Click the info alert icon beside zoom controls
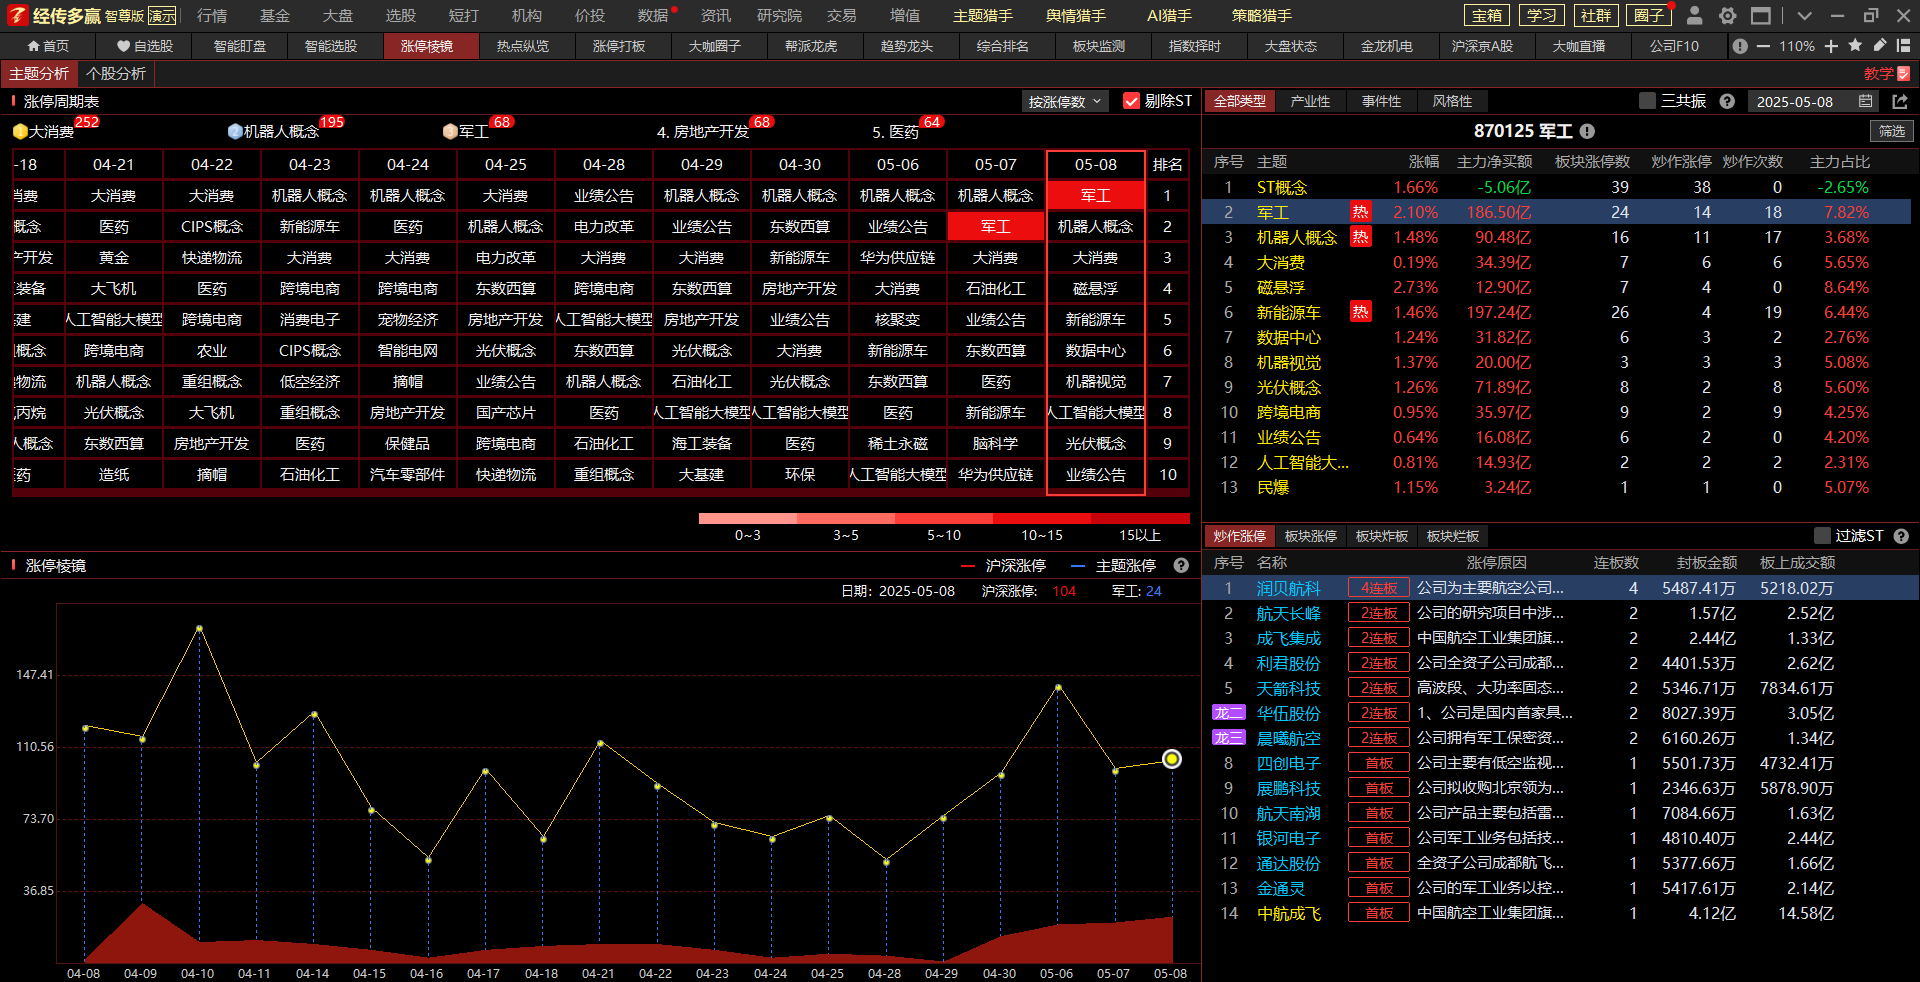This screenshot has height=982, width=1920. [x=1740, y=46]
